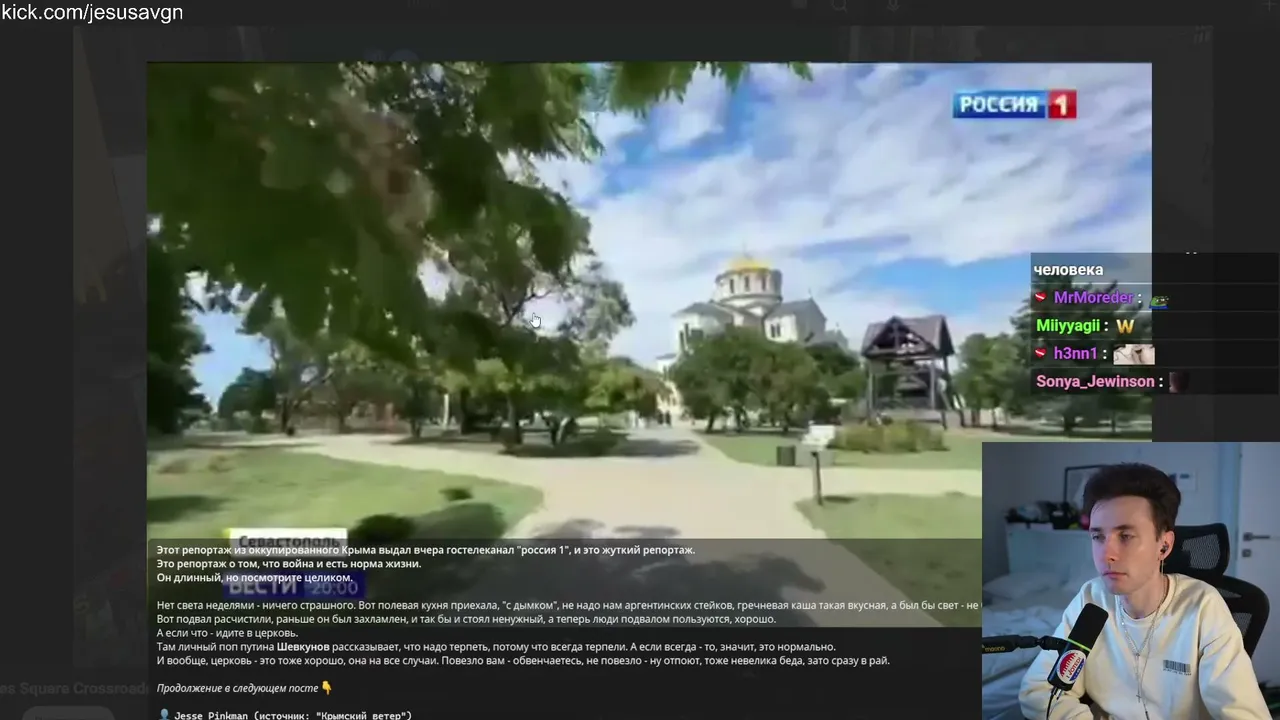Open MrMoreder's chat profile
This screenshot has height=720, width=1280.
(x=1093, y=298)
